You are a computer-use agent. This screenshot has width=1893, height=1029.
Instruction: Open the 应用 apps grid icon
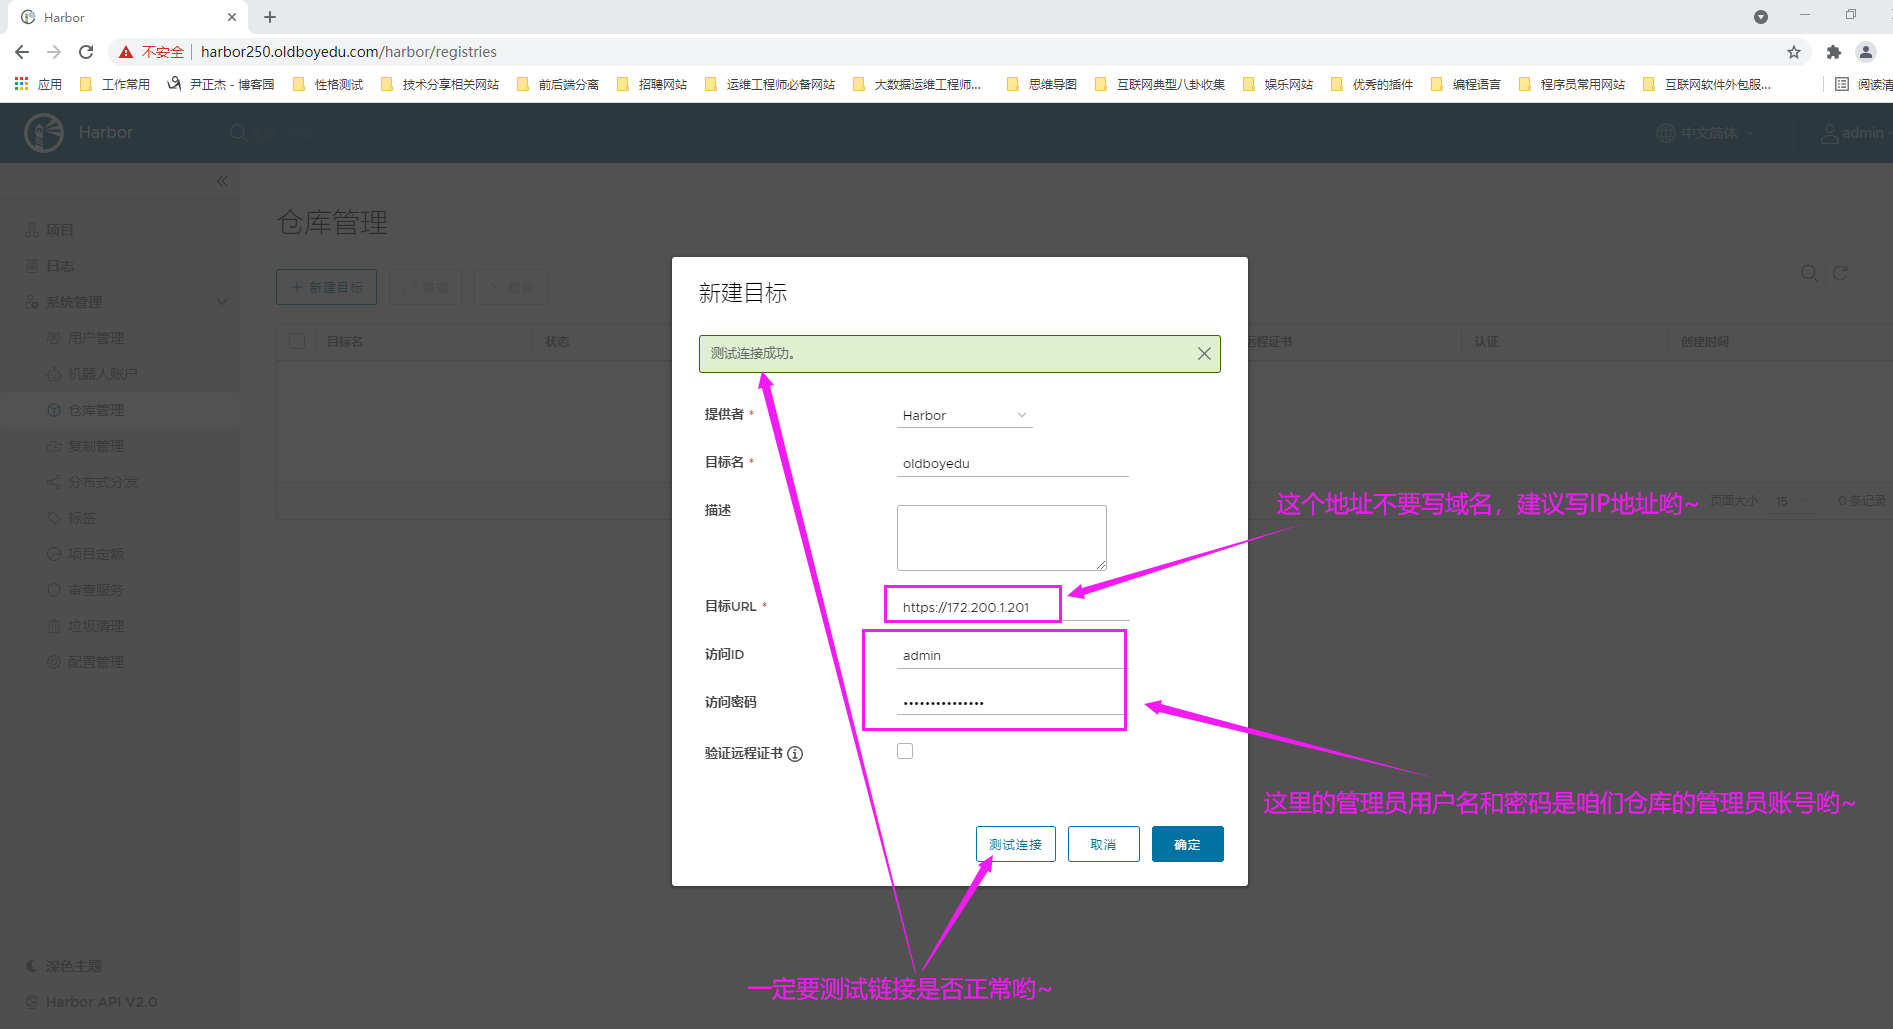22,84
